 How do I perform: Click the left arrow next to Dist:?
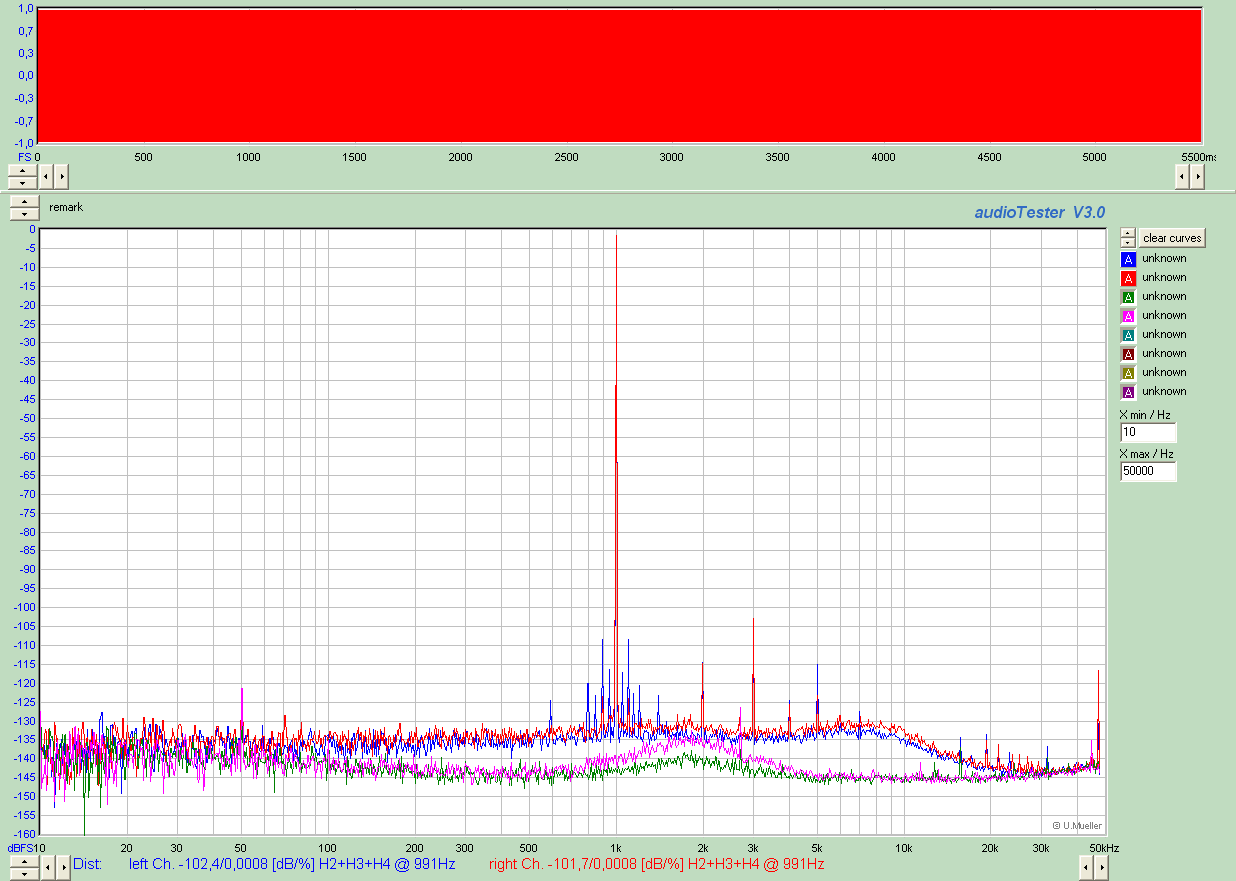tap(46, 866)
